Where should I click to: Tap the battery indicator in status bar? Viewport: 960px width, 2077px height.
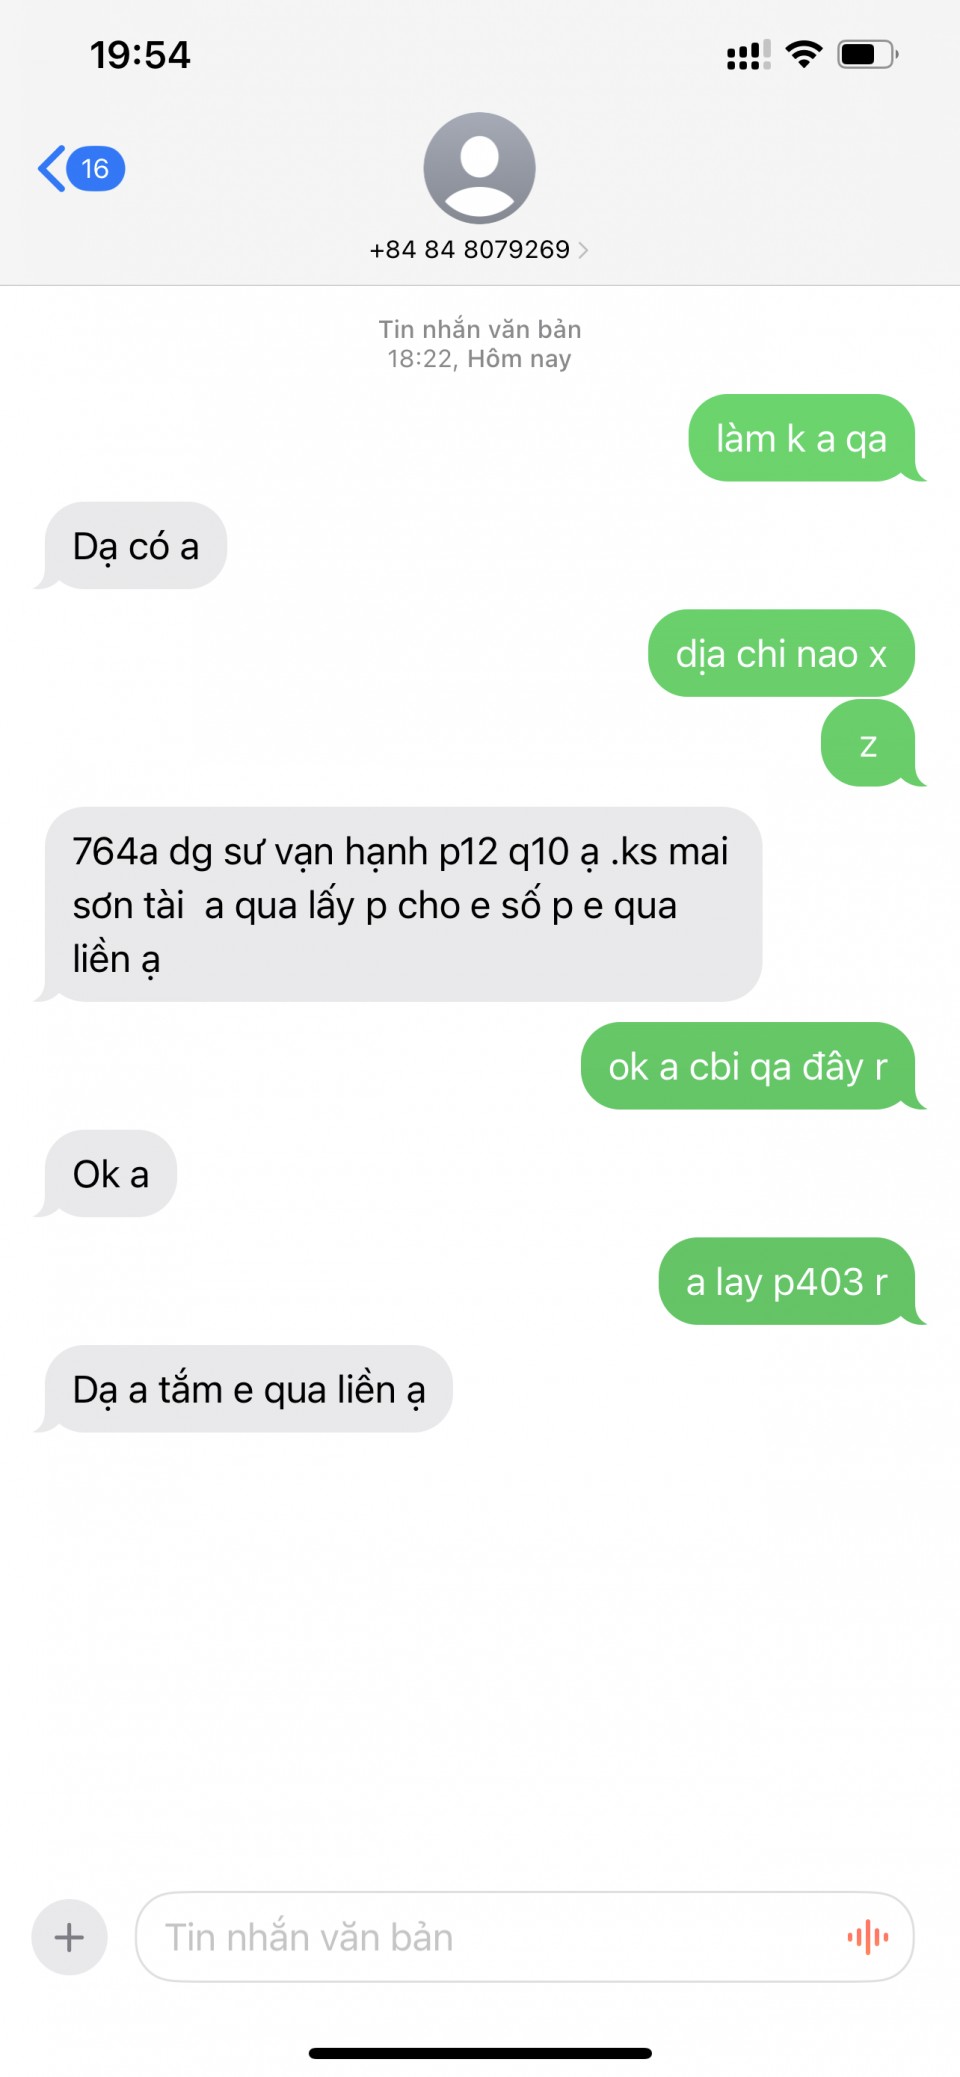[x=868, y=54]
